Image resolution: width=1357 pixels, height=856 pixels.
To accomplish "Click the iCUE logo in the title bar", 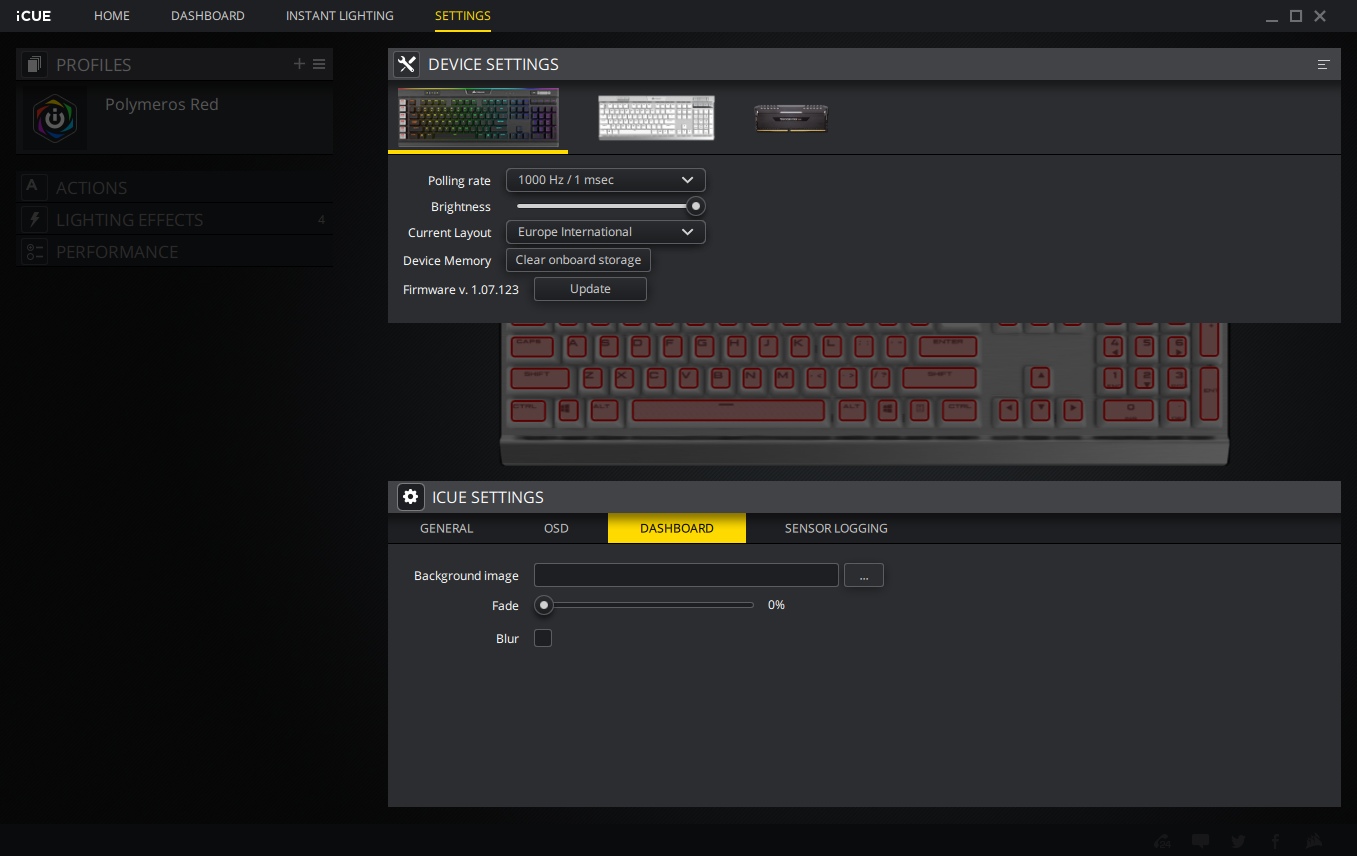I will (x=34, y=16).
